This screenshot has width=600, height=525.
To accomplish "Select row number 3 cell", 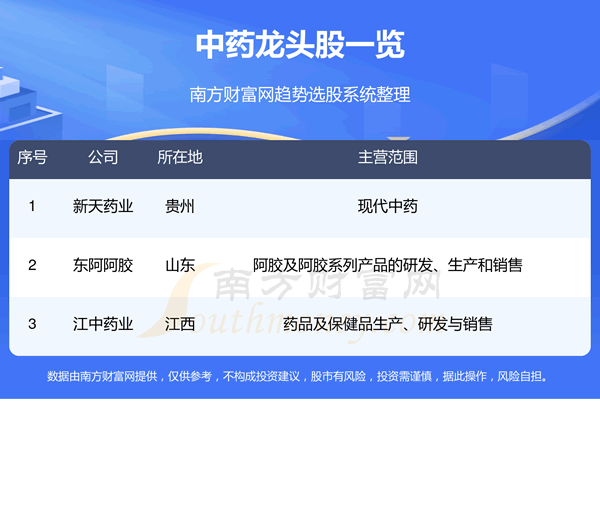I will [32, 324].
